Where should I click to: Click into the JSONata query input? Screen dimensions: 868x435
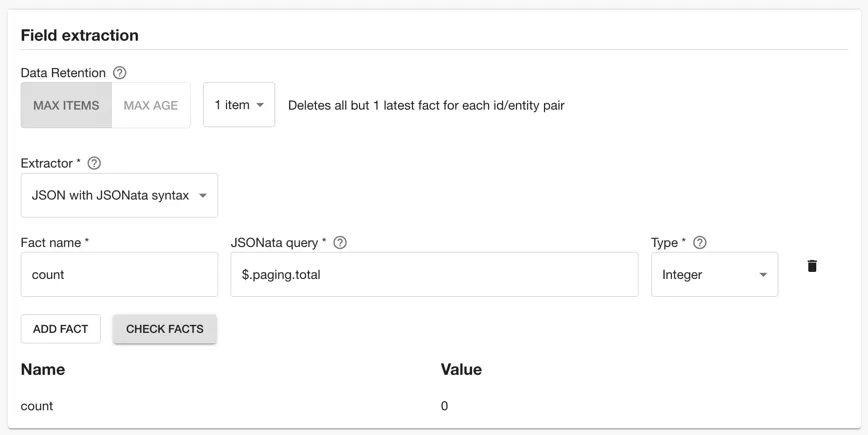[x=434, y=275]
